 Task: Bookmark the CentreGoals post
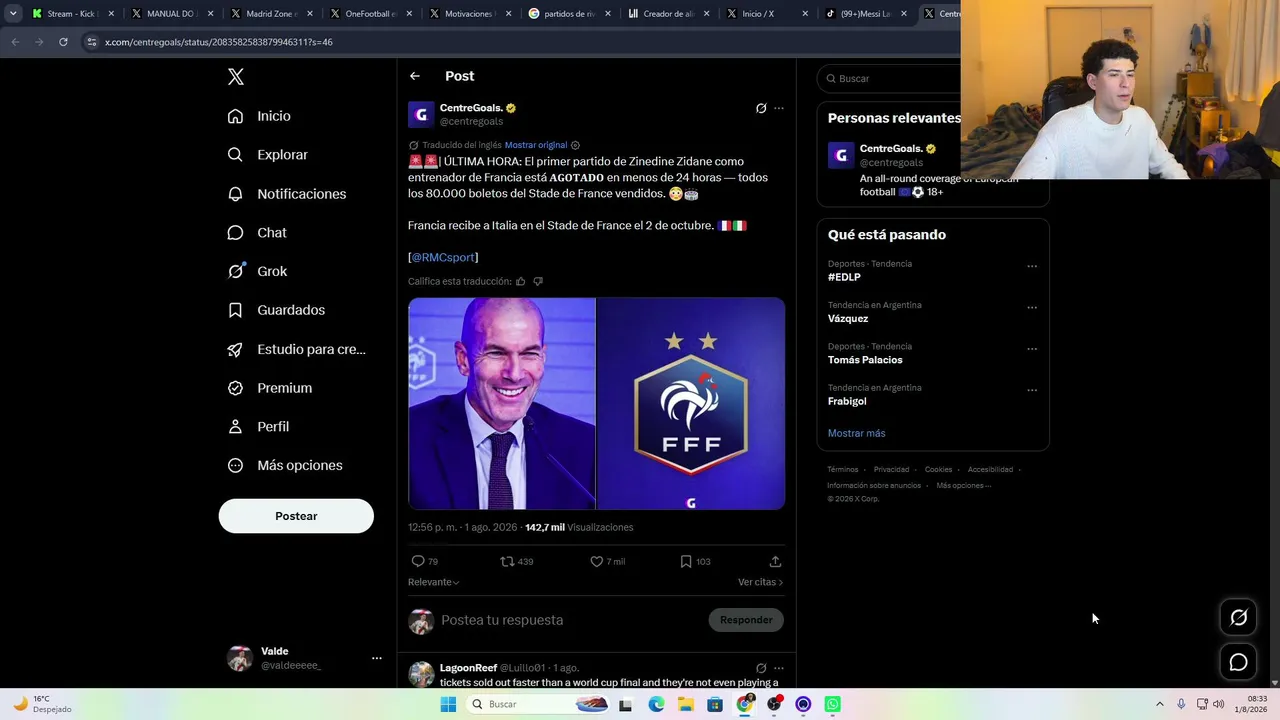pos(686,561)
